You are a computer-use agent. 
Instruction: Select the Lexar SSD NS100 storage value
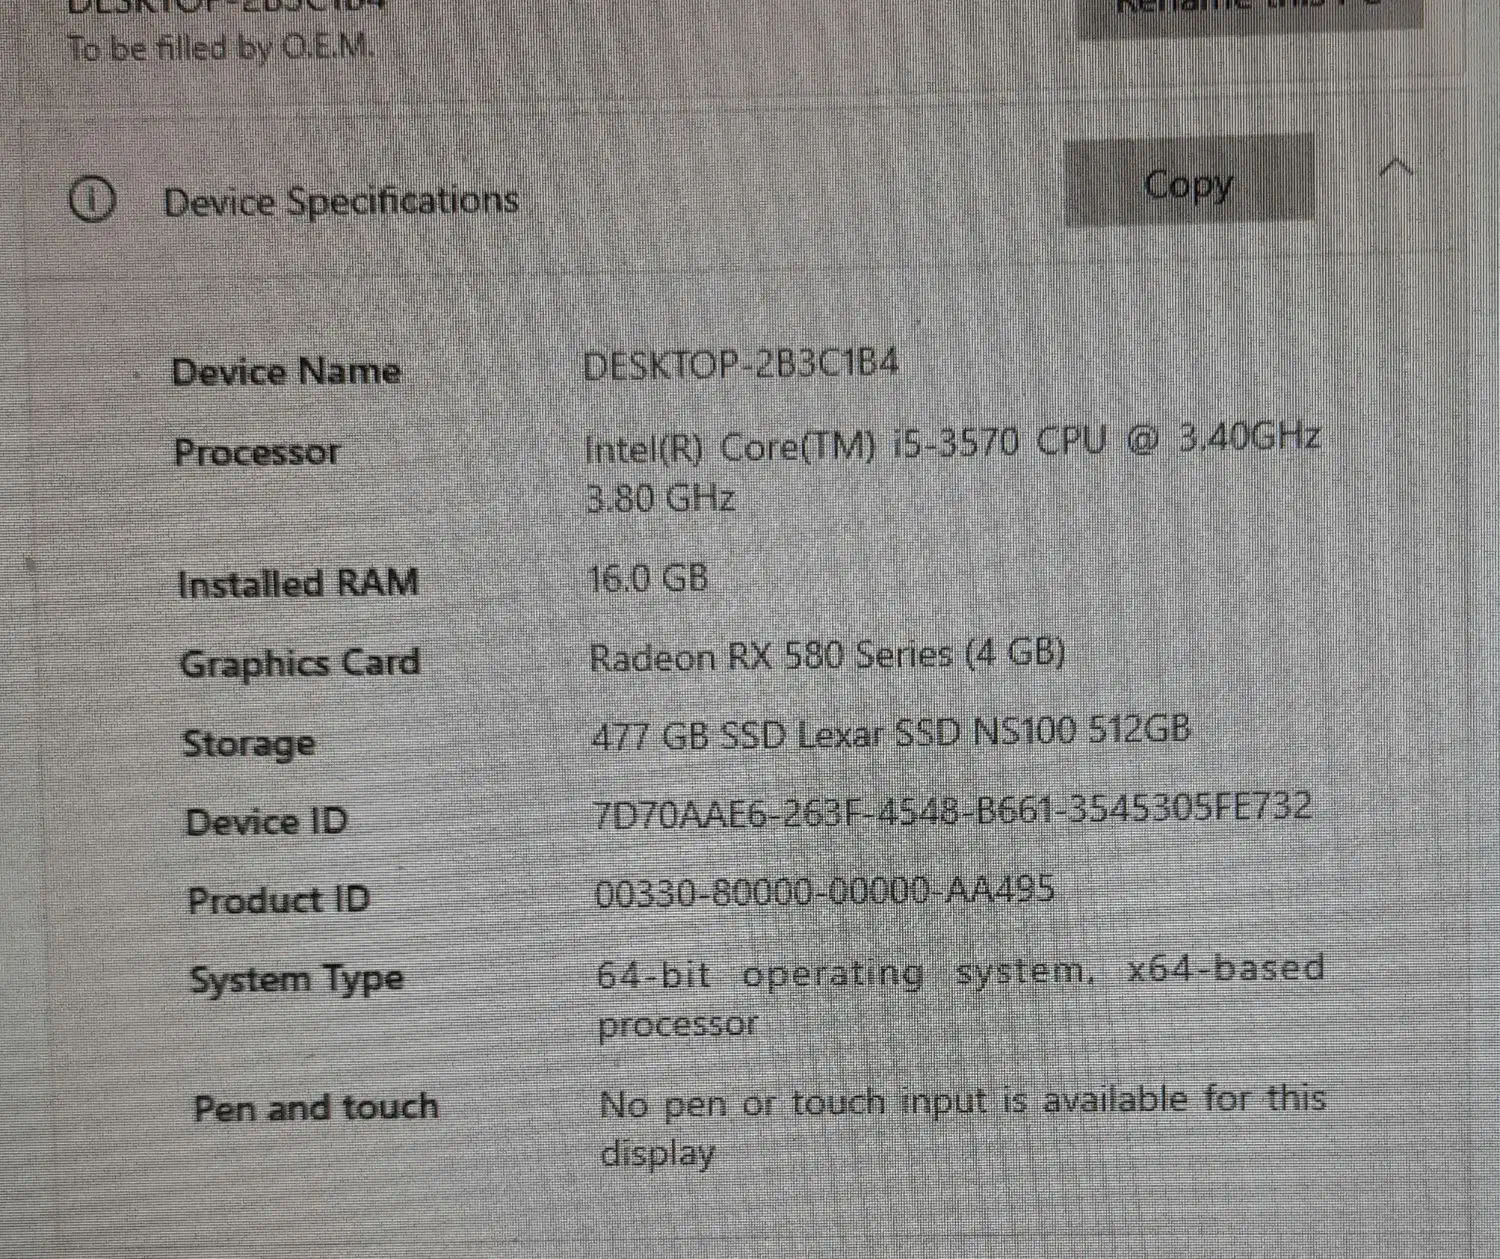click(x=890, y=734)
